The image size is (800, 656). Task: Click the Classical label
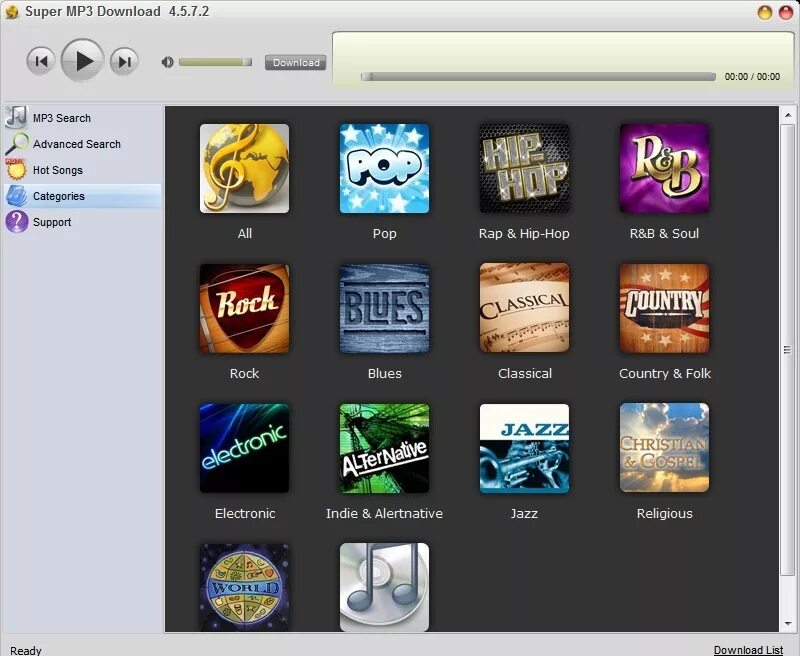click(525, 373)
